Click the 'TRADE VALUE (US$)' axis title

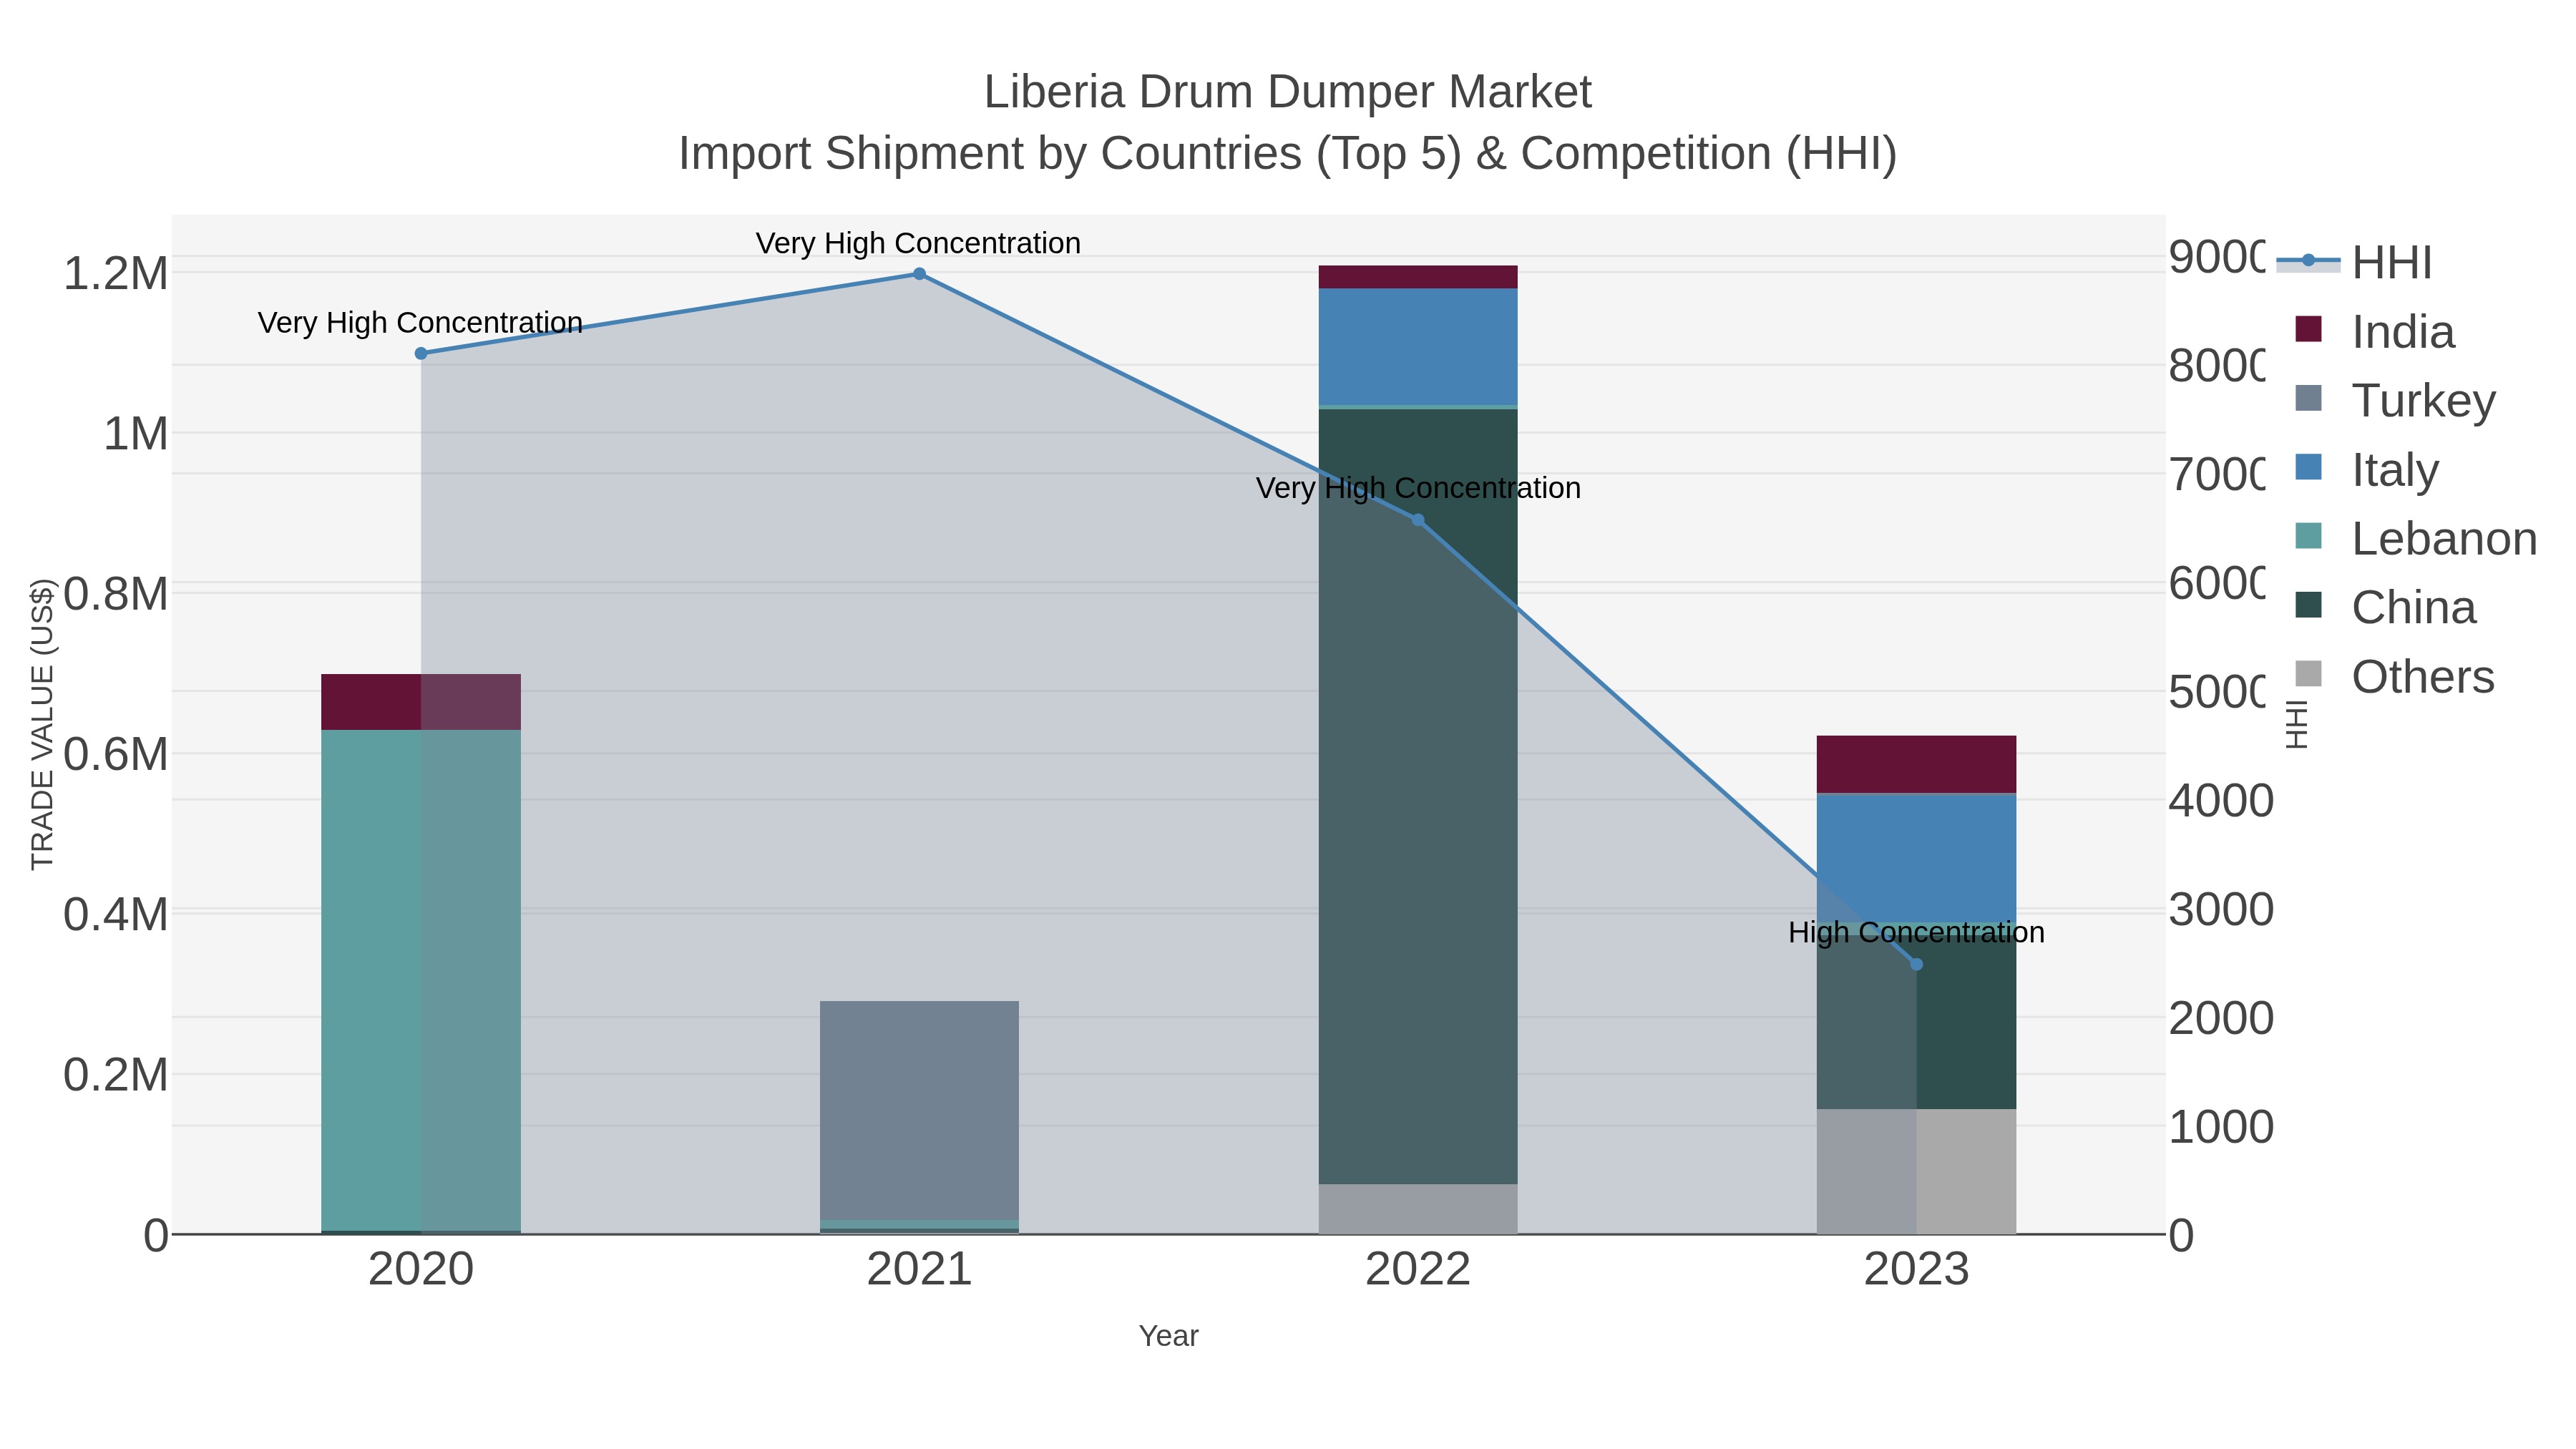click(x=42, y=724)
